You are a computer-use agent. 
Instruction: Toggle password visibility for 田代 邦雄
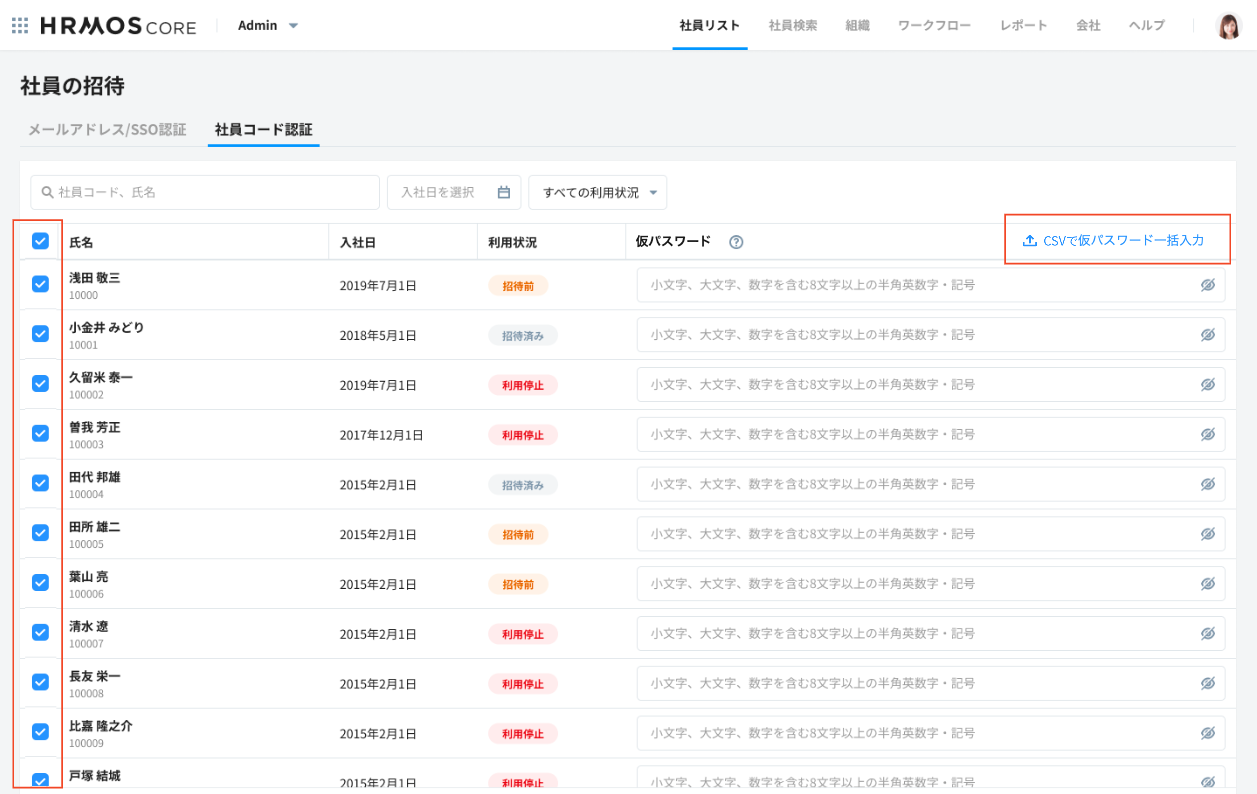pyautogui.click(x=1207, y=484)
